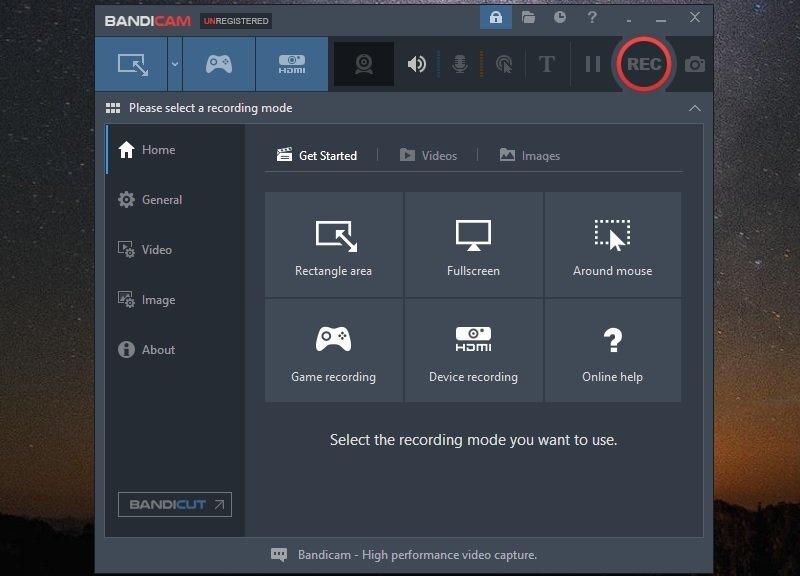This screenshot has height=576, width=800.
Task: Toggle speaker sound recording
Action: tap(416, 64)
